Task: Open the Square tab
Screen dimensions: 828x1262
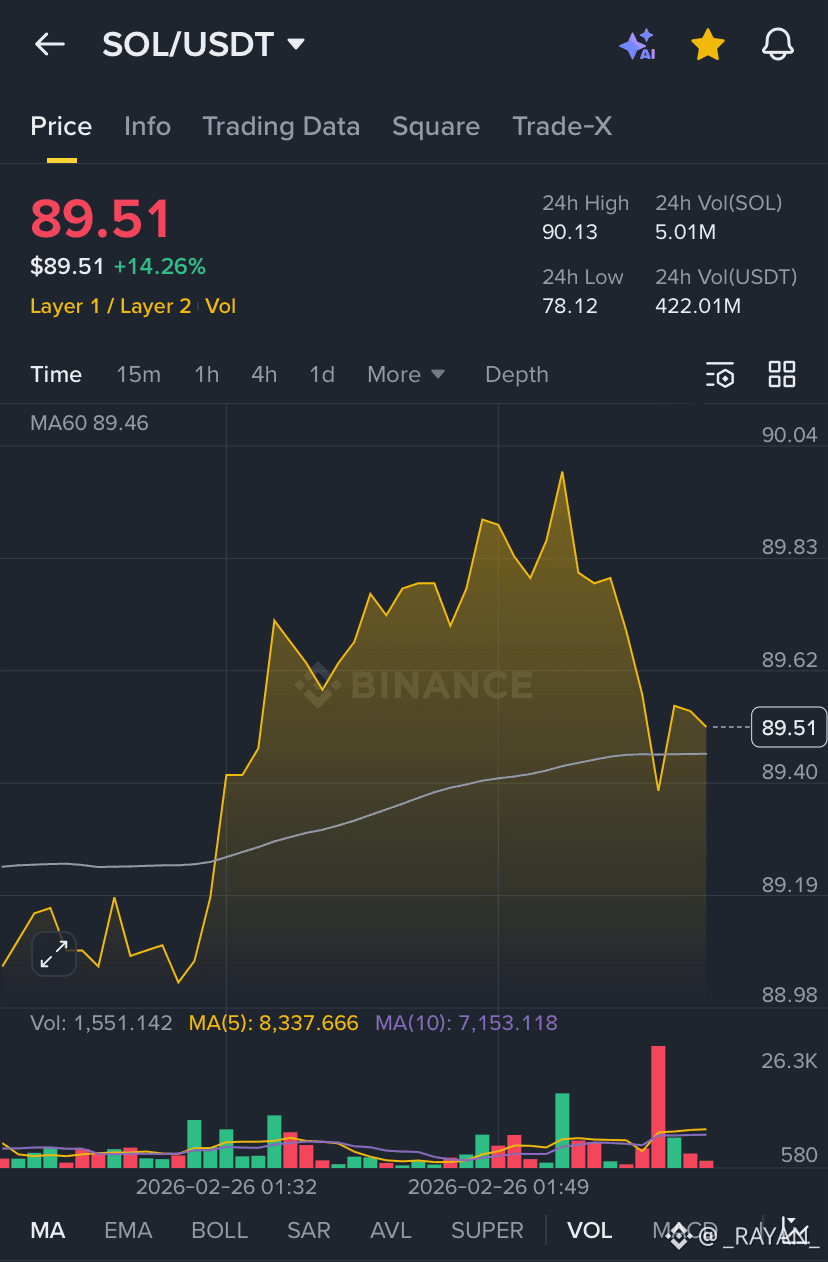Action: 436,126
